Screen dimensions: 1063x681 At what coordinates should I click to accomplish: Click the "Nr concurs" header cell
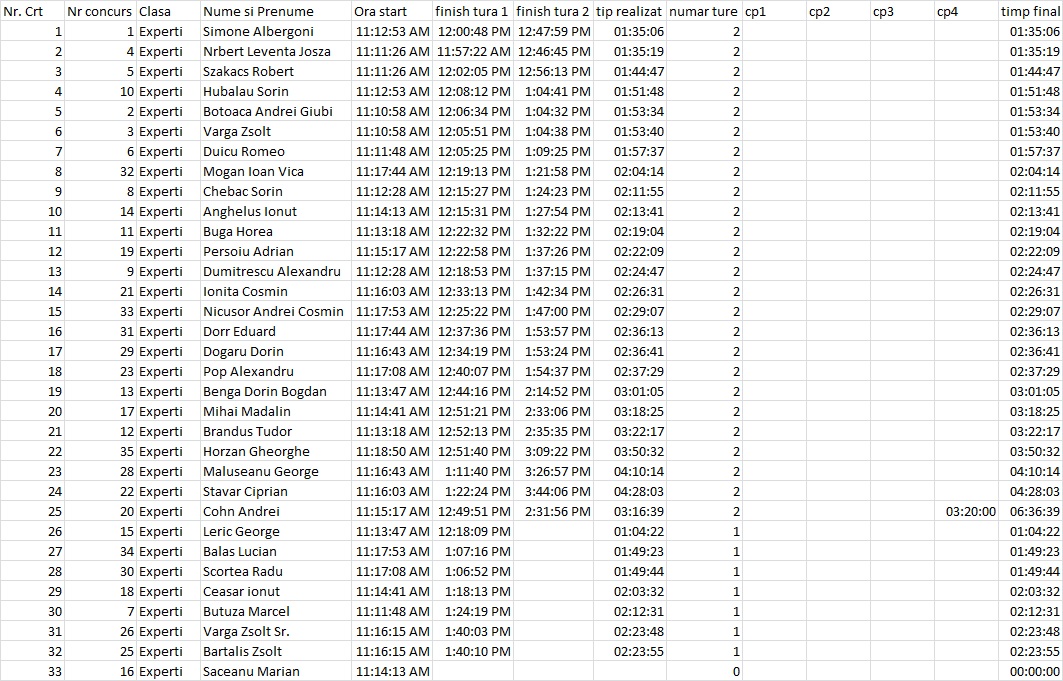[x=99, y=11]
